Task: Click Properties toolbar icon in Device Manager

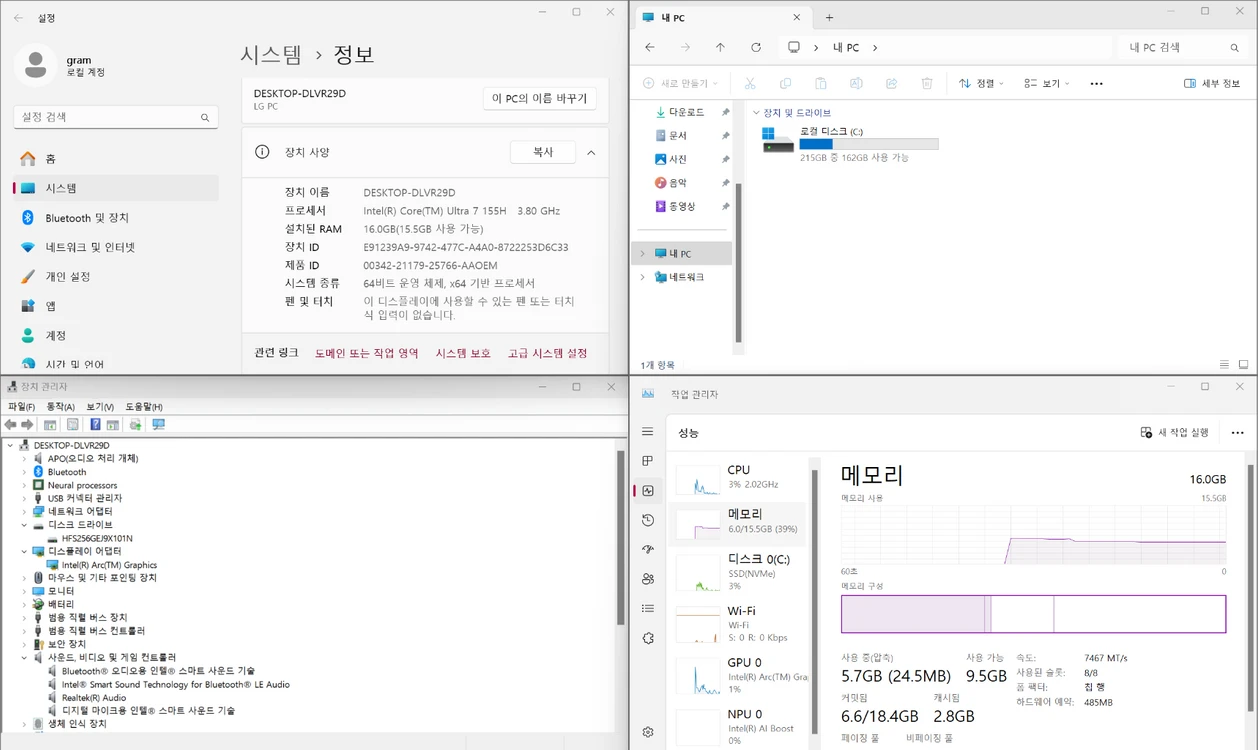Action: tap(73, 425)
